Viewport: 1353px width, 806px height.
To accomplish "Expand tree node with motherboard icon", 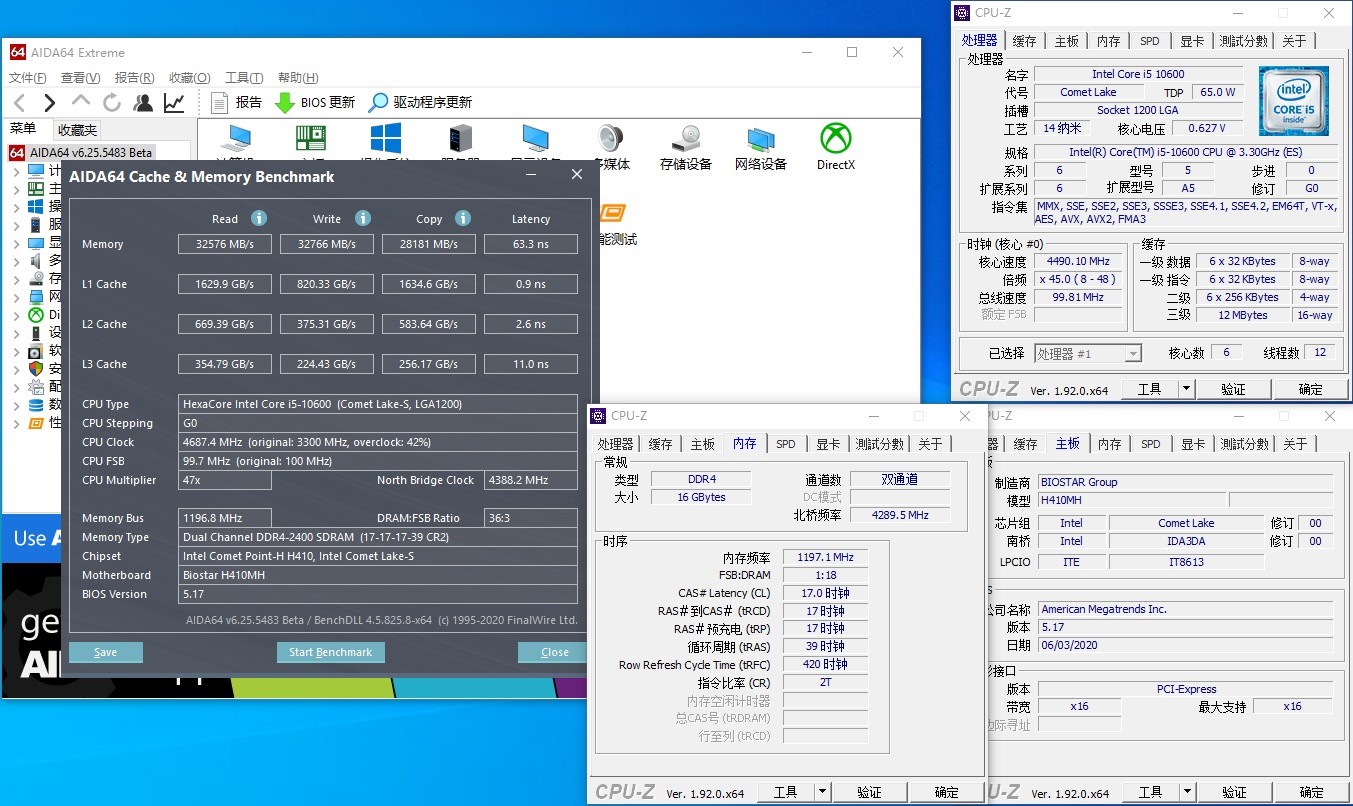I will (x=16, y=189).
